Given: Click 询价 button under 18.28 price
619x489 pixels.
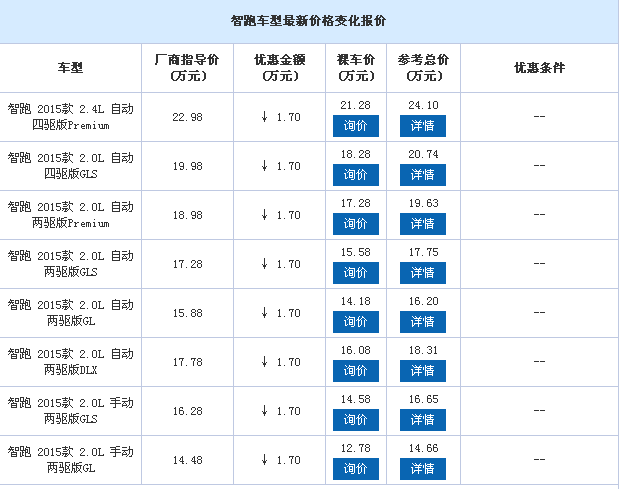Looking at the screenshot, I should pyautogui.click(x=356, y=175).
